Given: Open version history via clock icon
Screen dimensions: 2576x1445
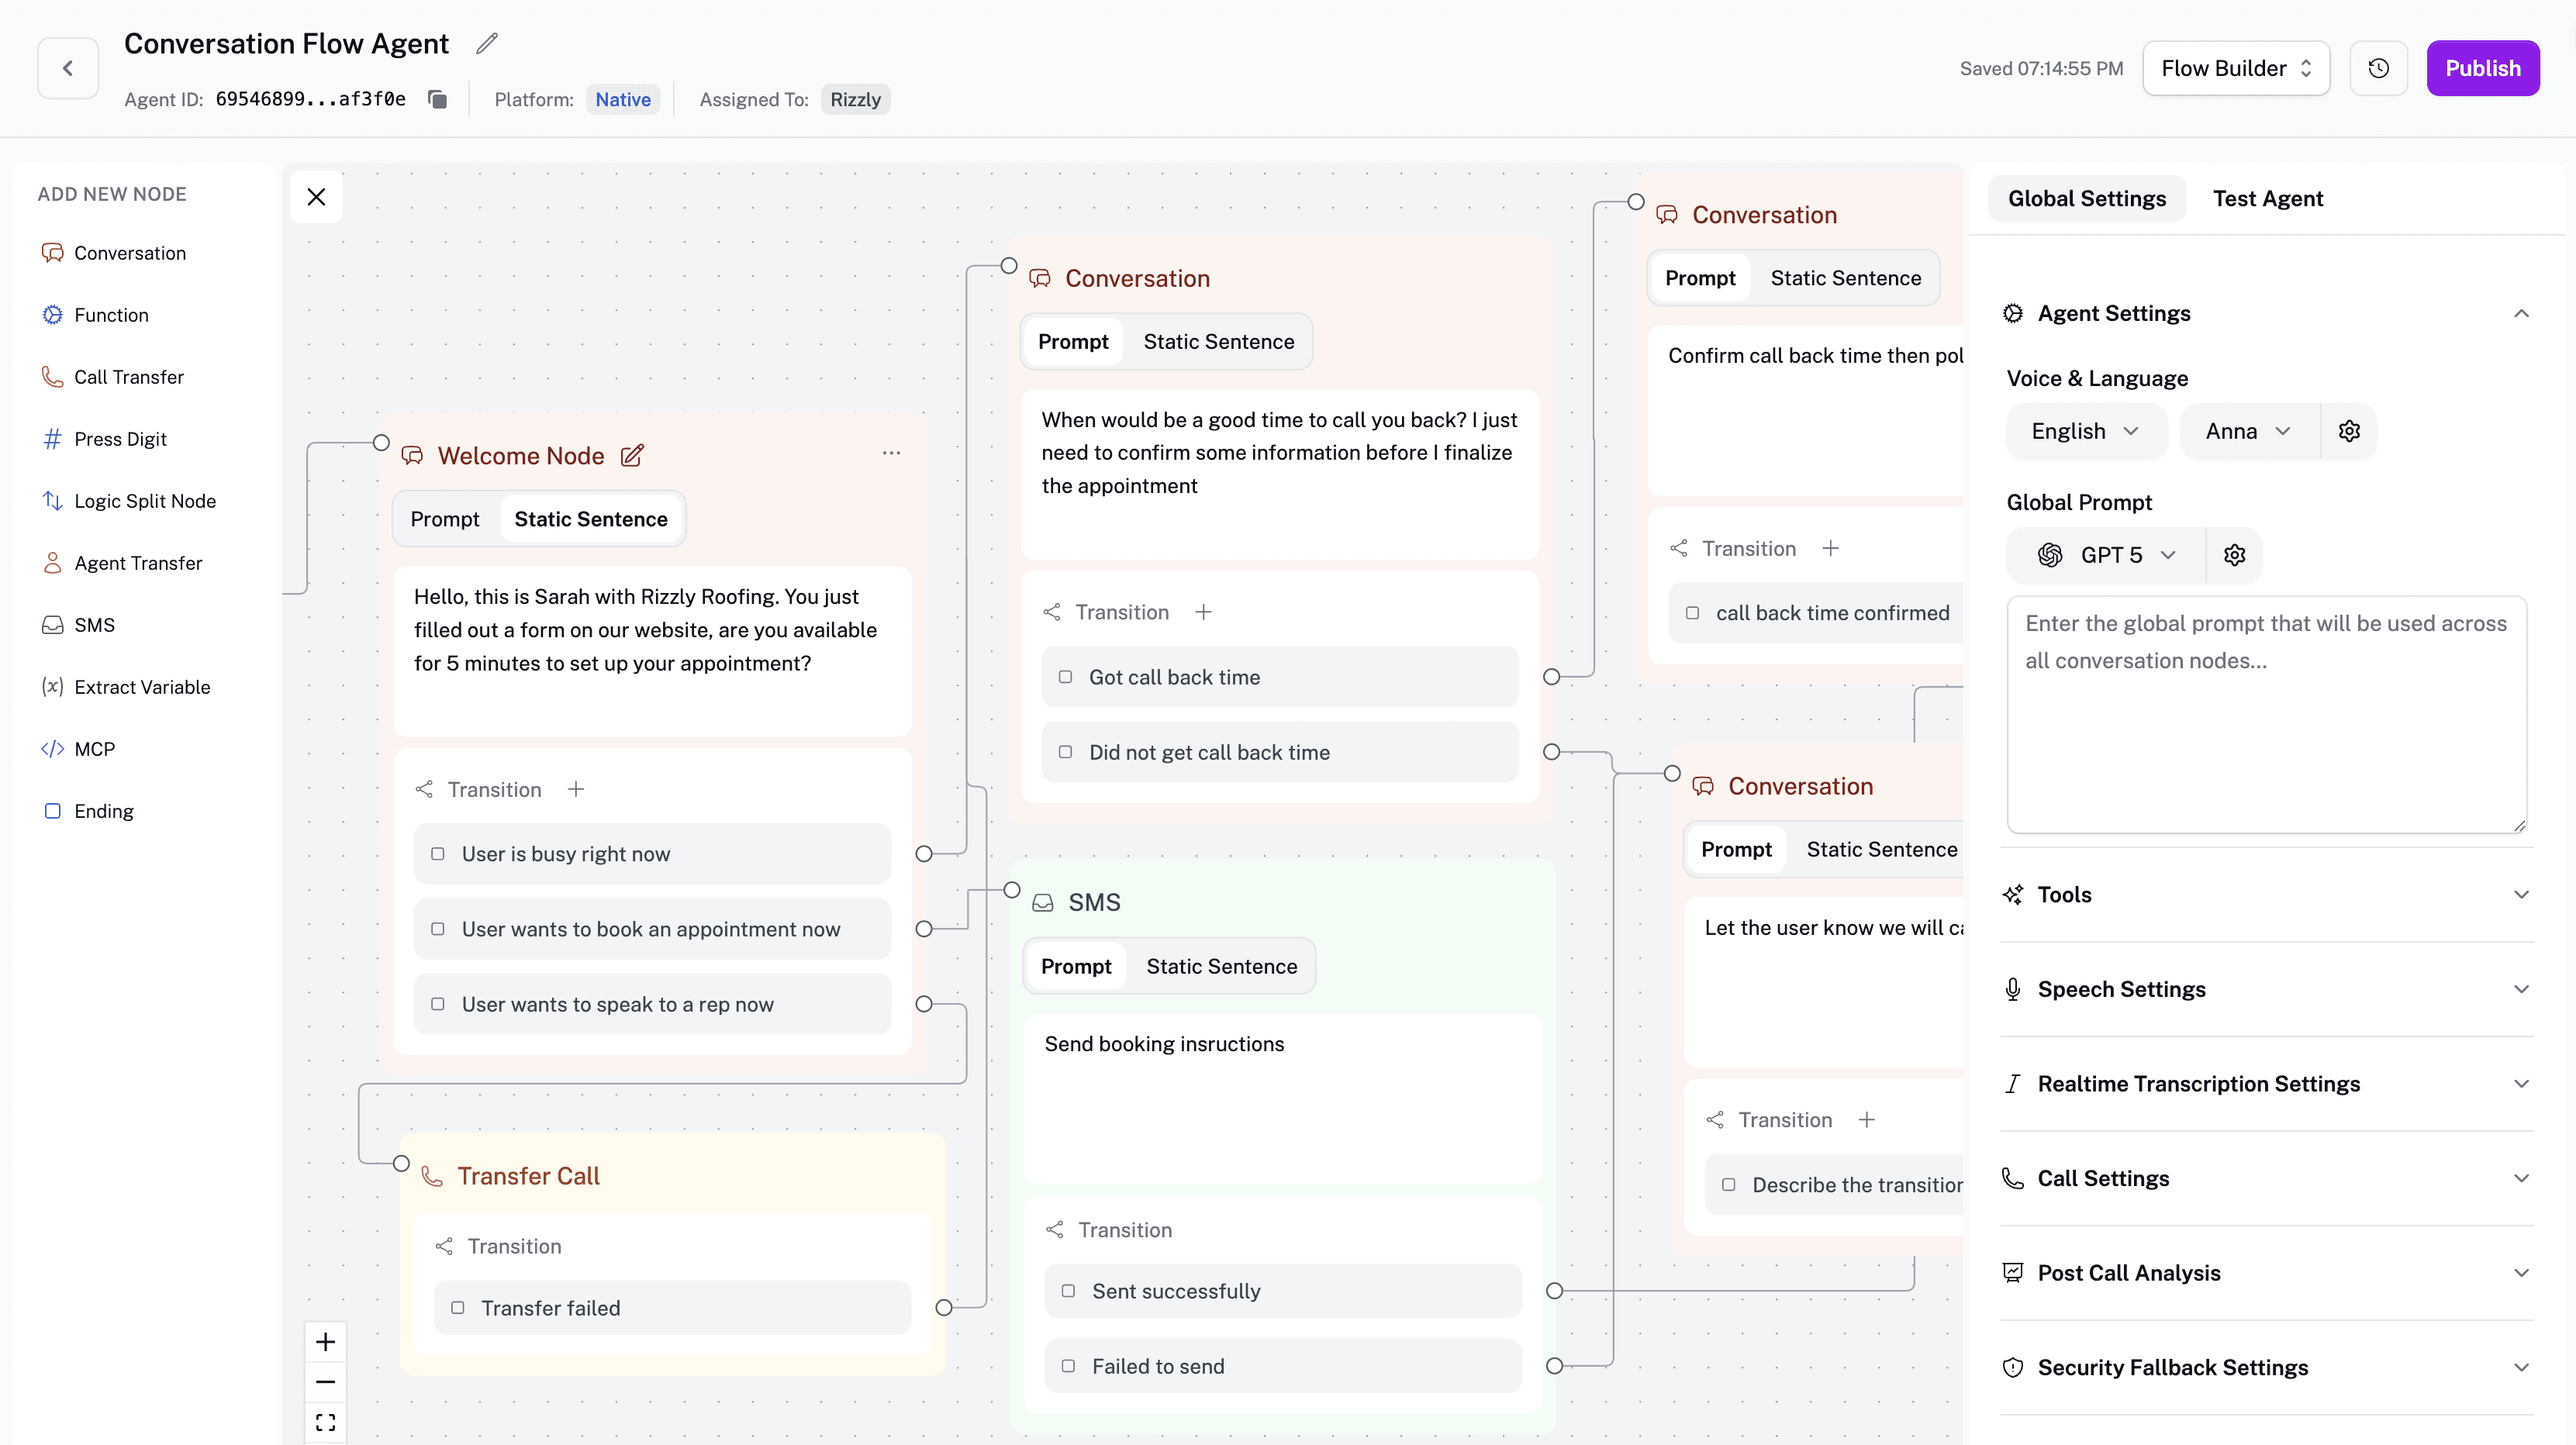Looking at the screenshot, I should coord(2378,68).
